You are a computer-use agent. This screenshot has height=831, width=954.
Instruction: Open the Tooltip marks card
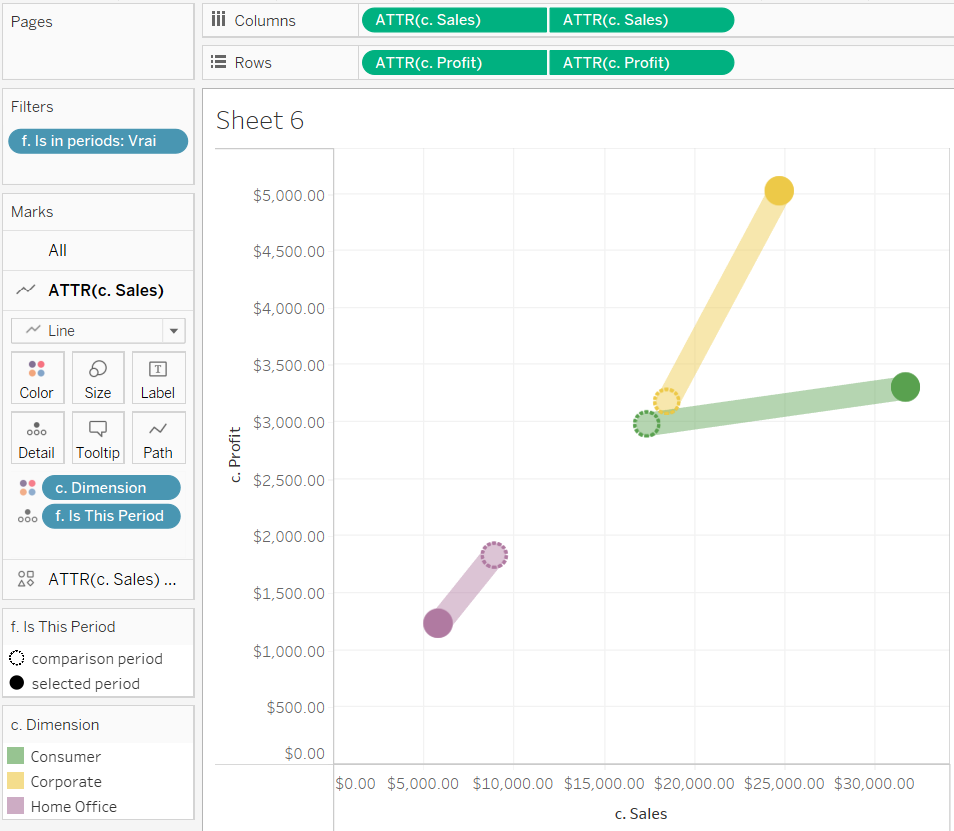[98, 438]
